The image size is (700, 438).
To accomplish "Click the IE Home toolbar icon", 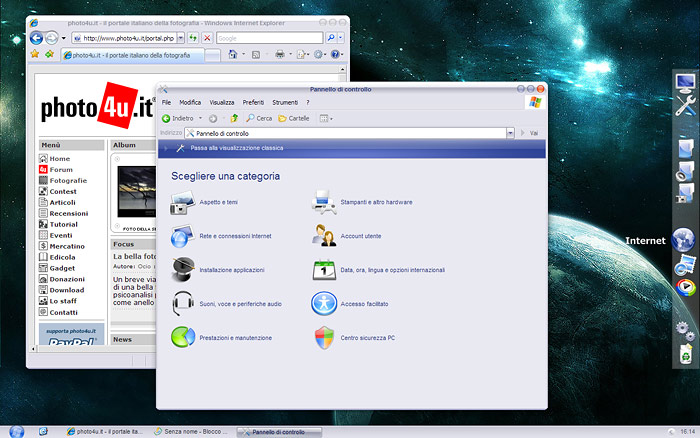I will 233,54.
